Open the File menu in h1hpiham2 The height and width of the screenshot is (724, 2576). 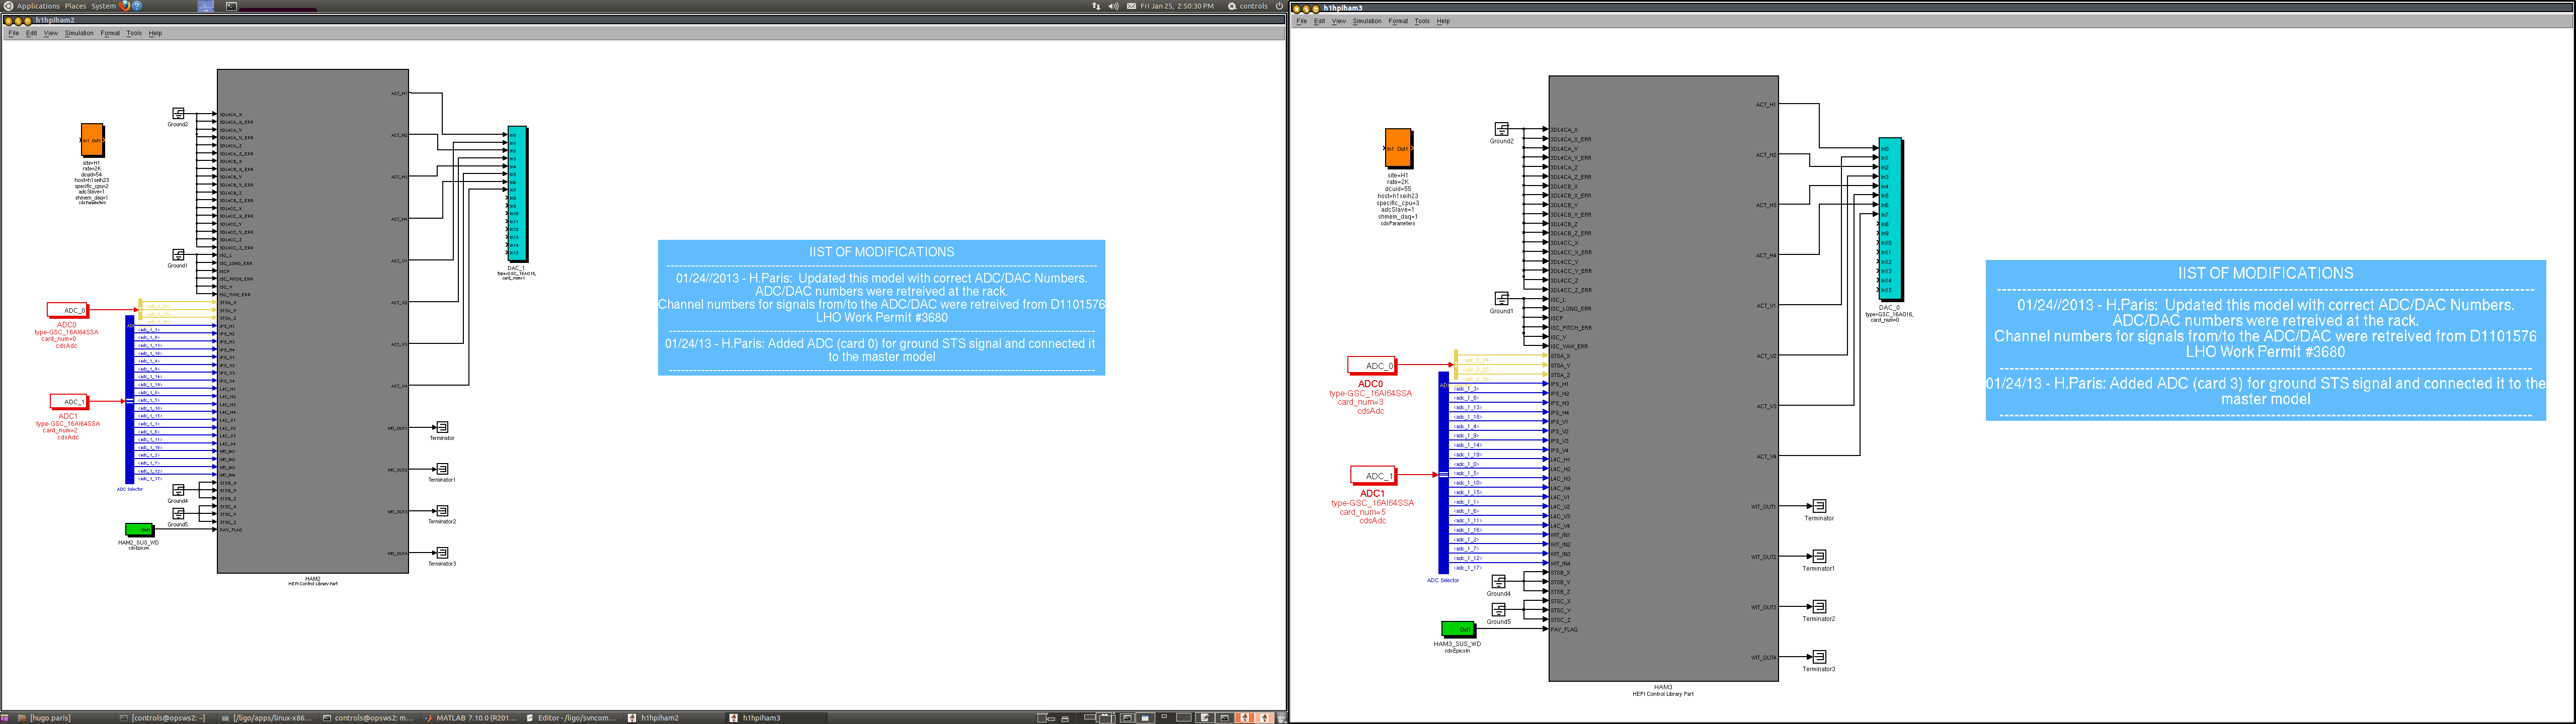point(14,33)
